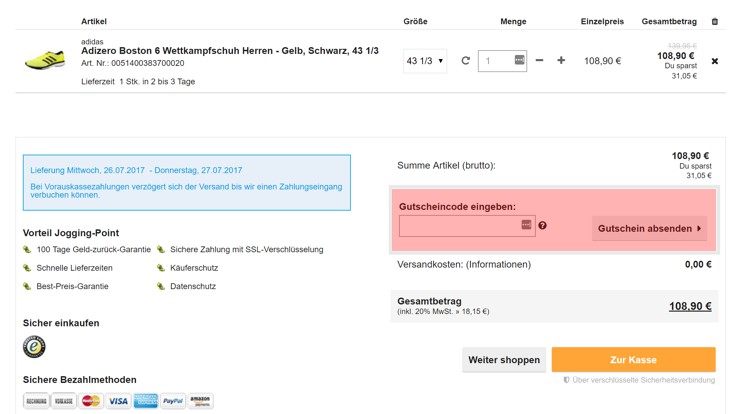Click the Trusted Shops seal badge
740x414 pixels.
coord(34,347)
